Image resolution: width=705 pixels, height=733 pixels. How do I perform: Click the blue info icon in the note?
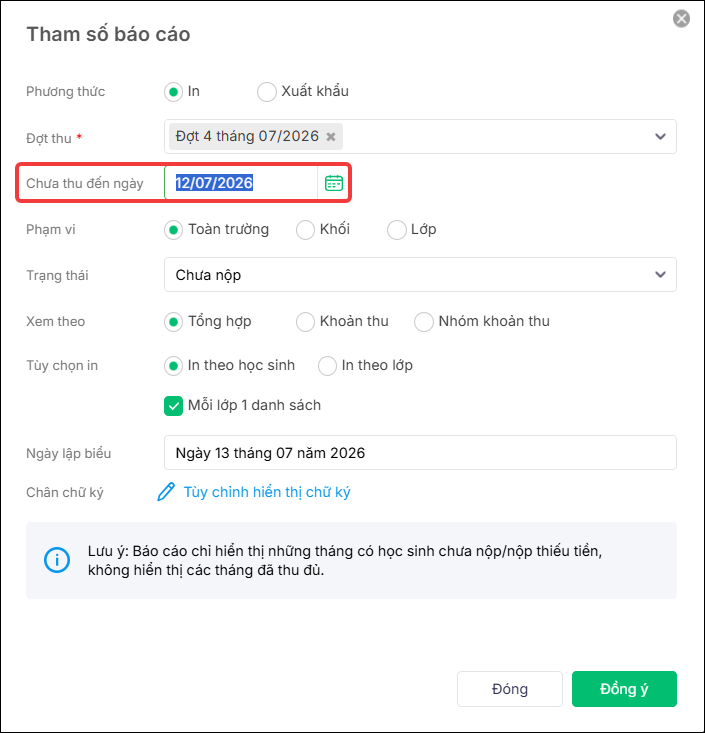tap(57, 560)
